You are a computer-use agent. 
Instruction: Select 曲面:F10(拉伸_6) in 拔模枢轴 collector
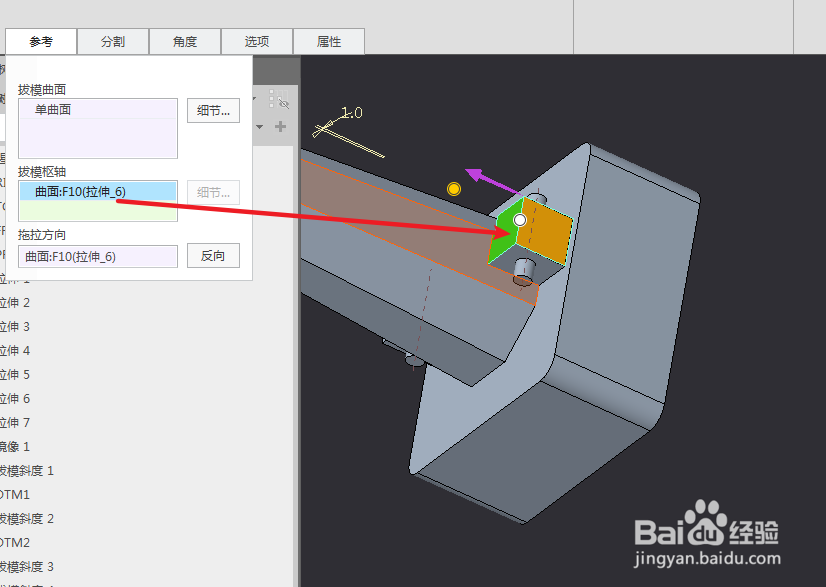tap(98, 191)
